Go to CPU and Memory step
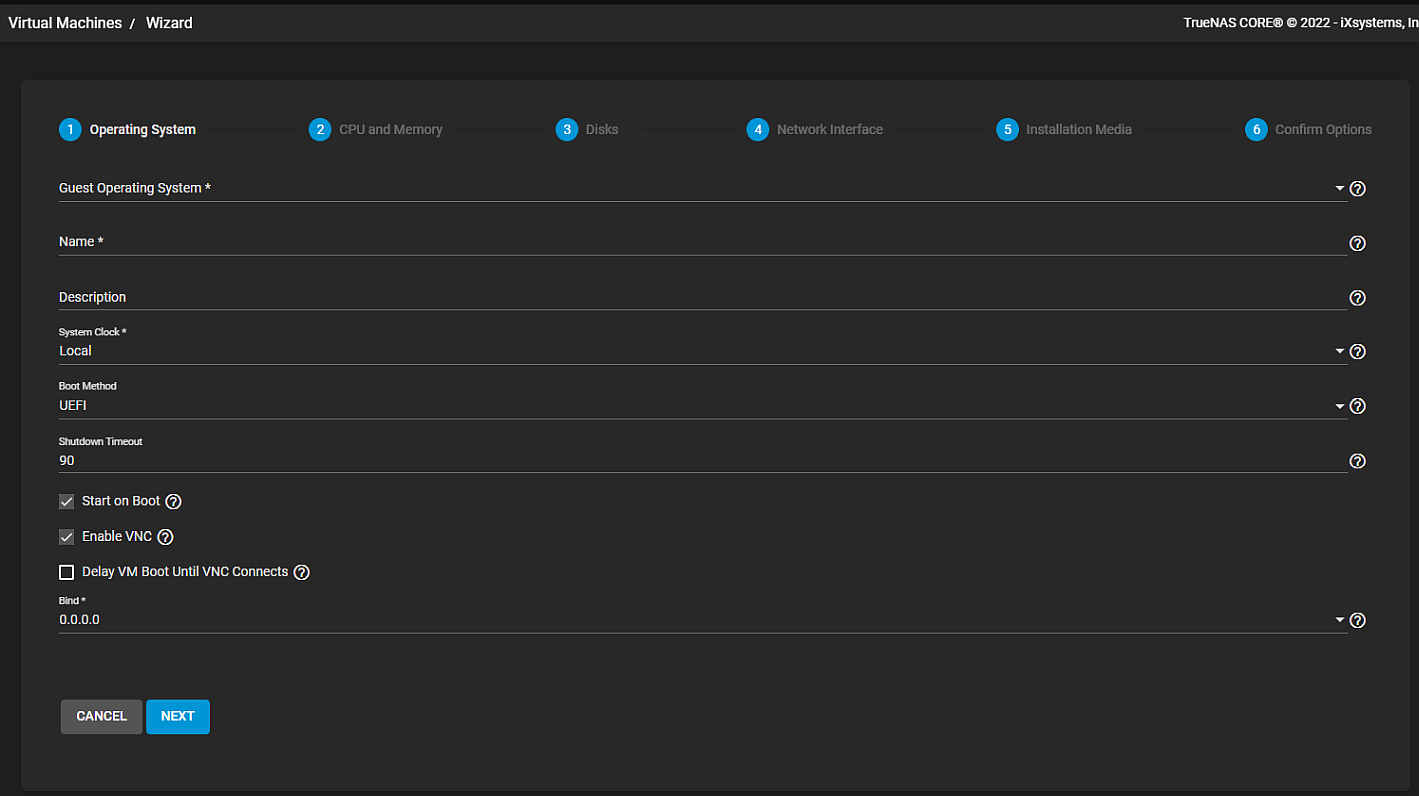This screenshot has width=1419, height=796. tap(376, 130)
